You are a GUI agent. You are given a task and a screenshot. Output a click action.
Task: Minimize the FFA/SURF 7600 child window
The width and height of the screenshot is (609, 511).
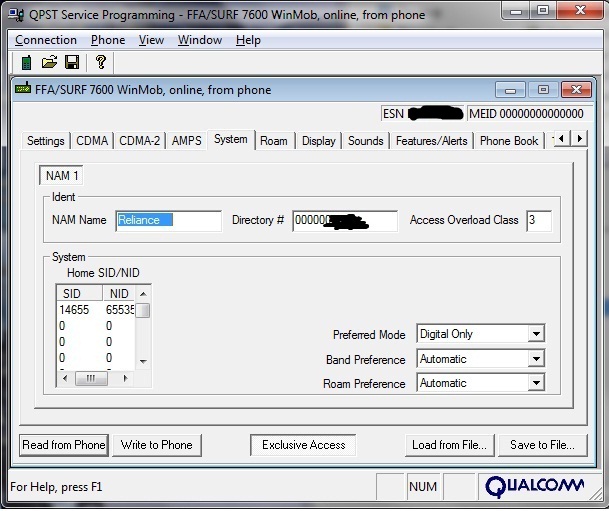[510, 90]
